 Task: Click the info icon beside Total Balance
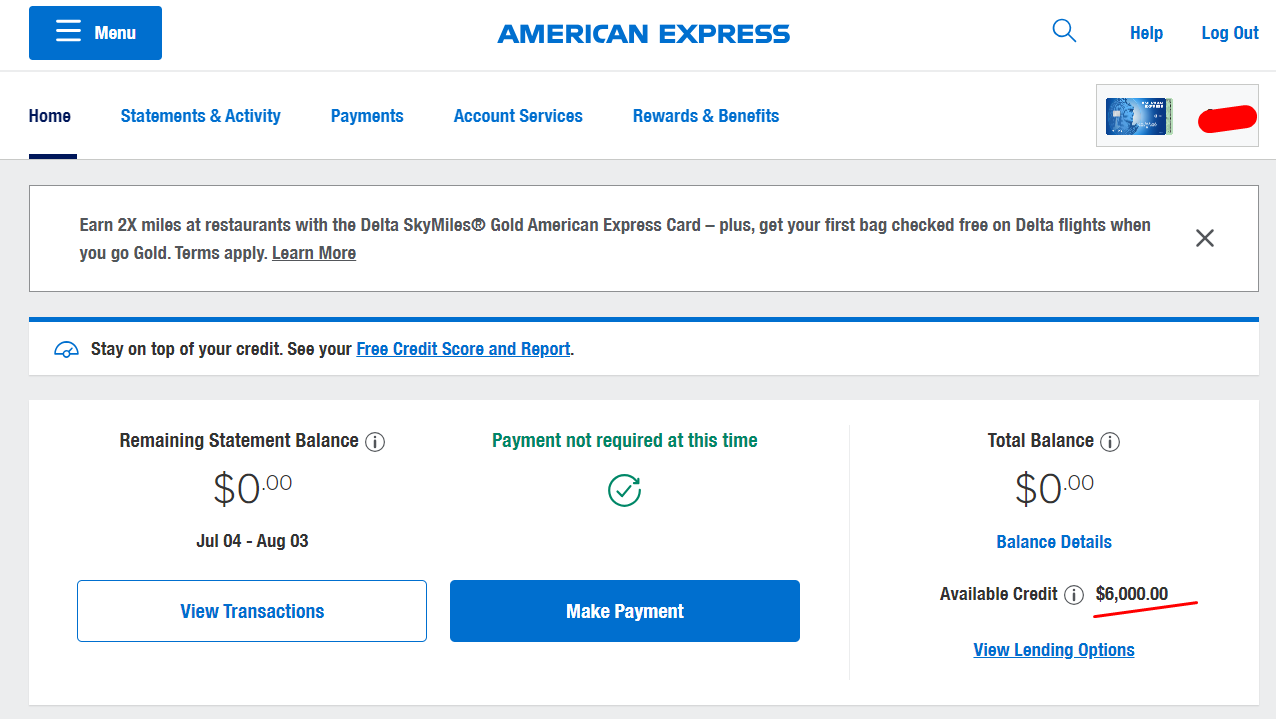pyautogui.click(x=1110, y=442)
